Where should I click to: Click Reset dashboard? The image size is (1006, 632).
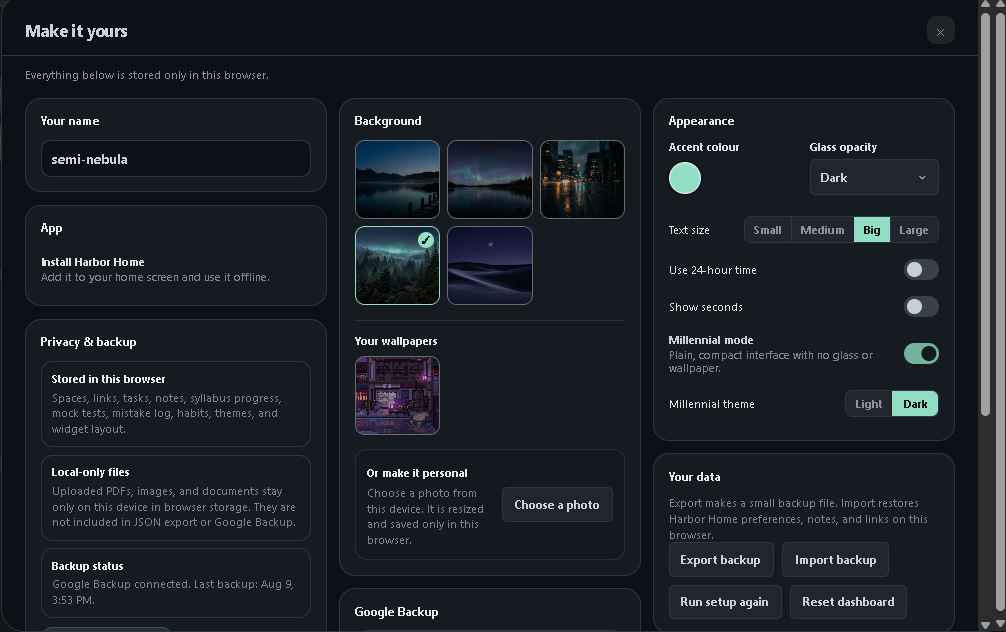[848, 602]
